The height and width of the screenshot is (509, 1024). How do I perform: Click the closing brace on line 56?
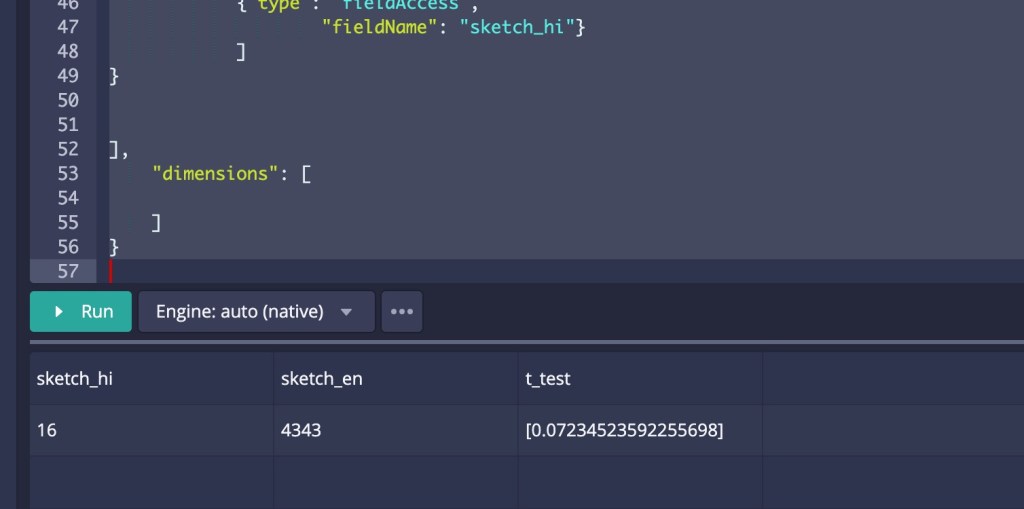(x=114, y=246)
